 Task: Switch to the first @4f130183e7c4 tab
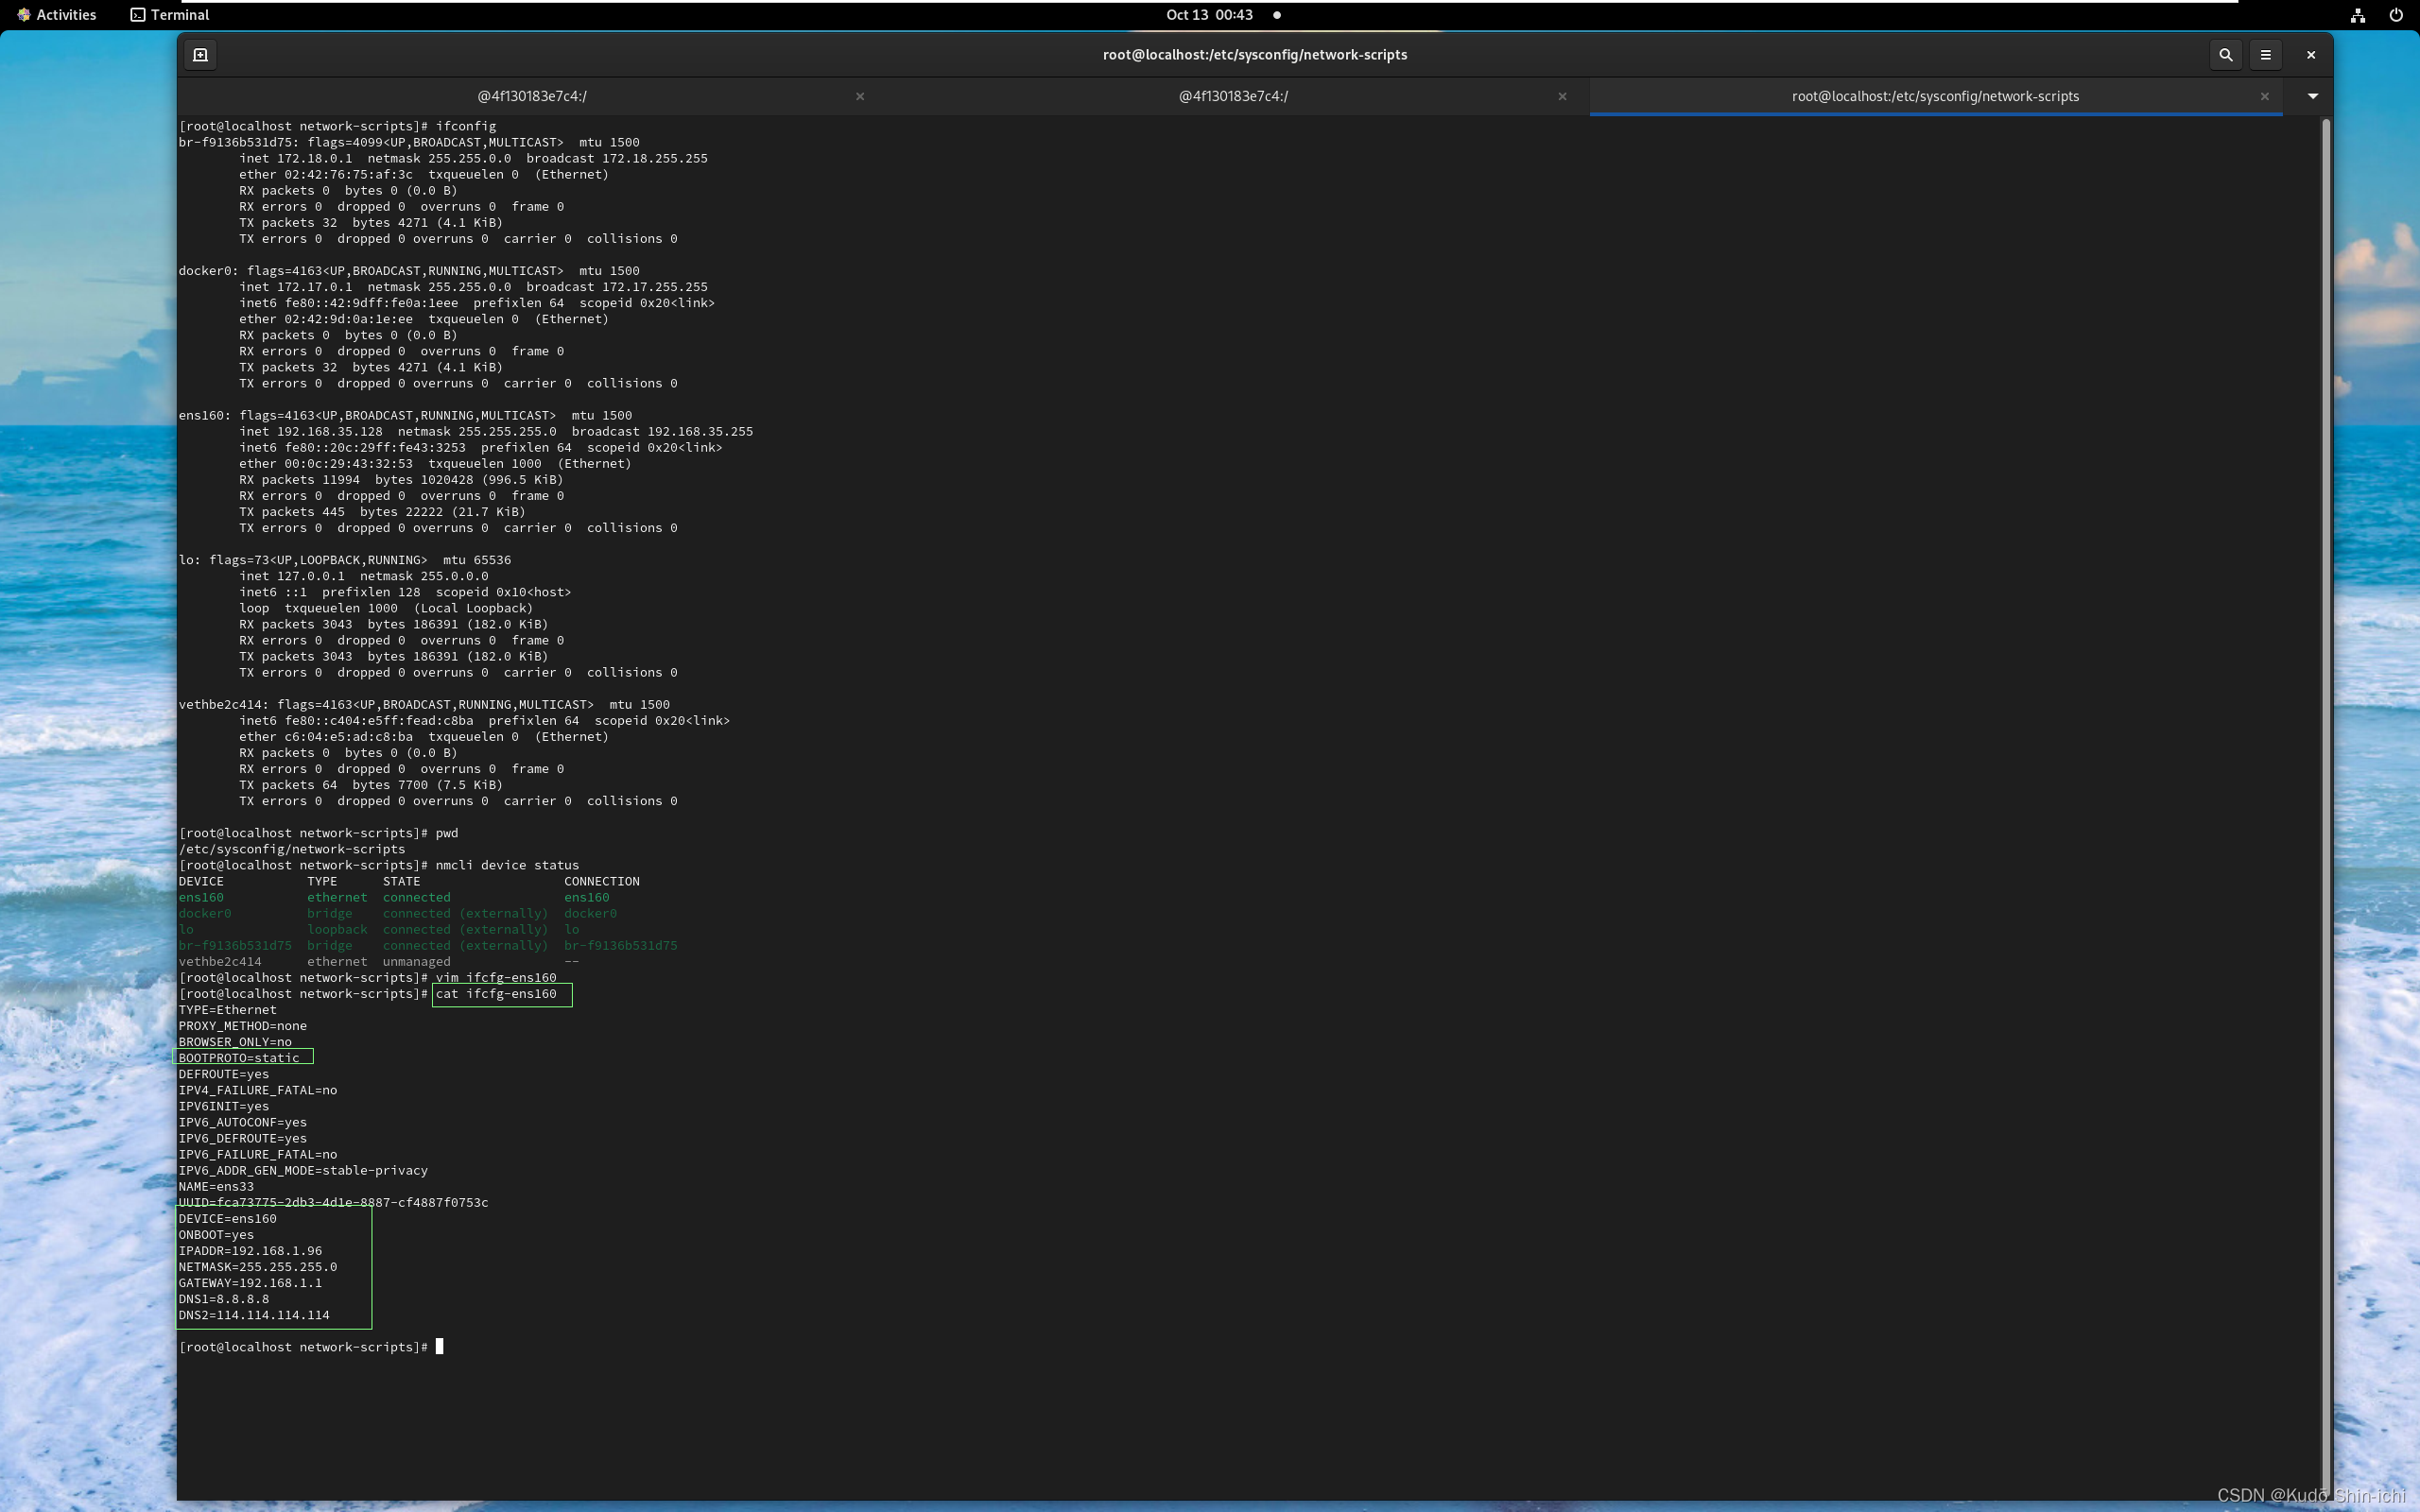[x=532, y=96]
